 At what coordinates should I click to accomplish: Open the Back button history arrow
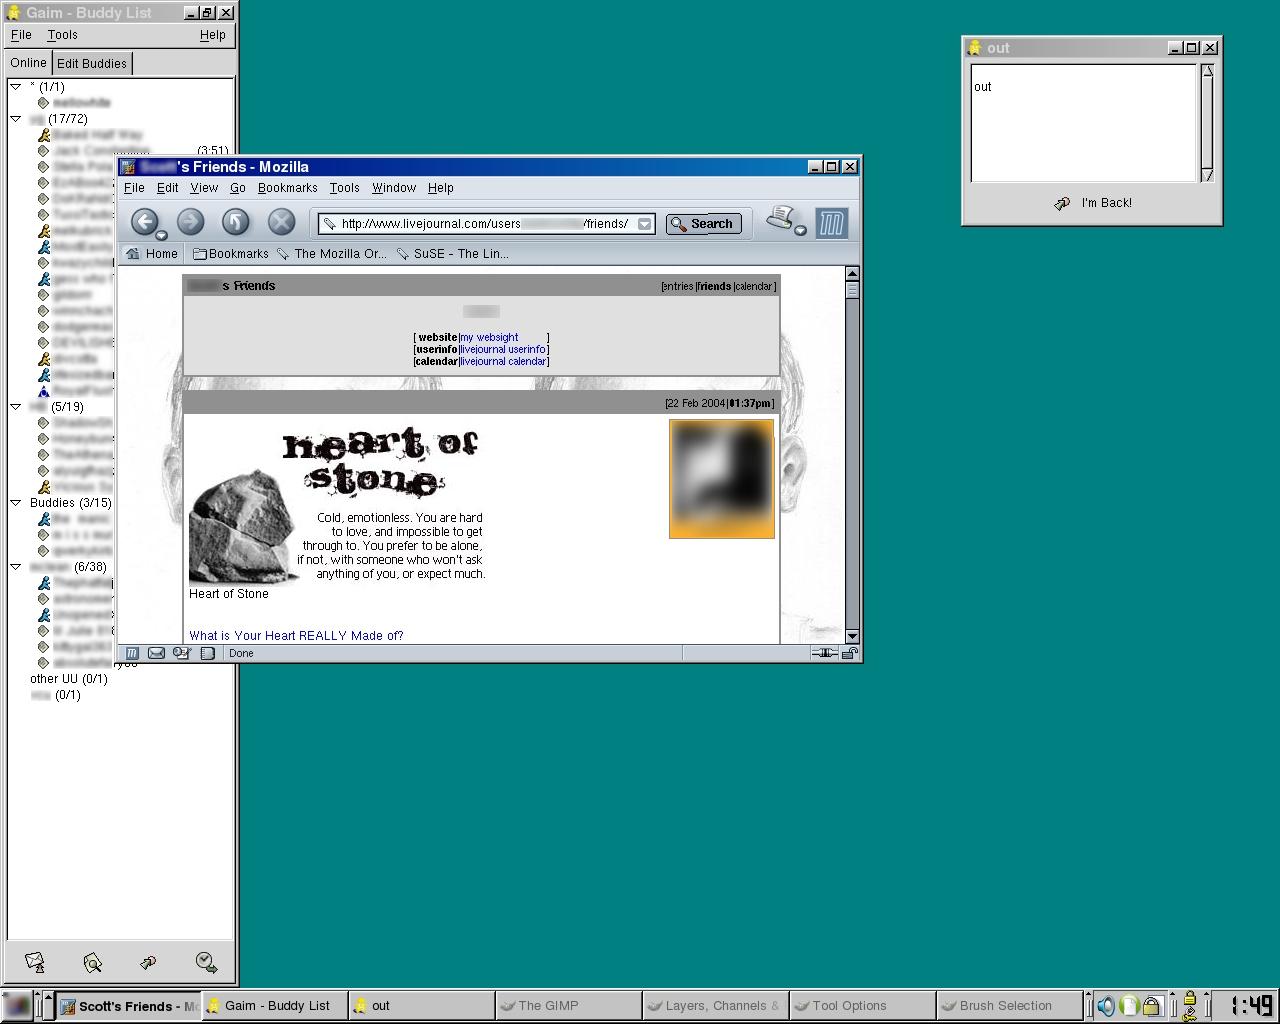(x=161, y=236)
